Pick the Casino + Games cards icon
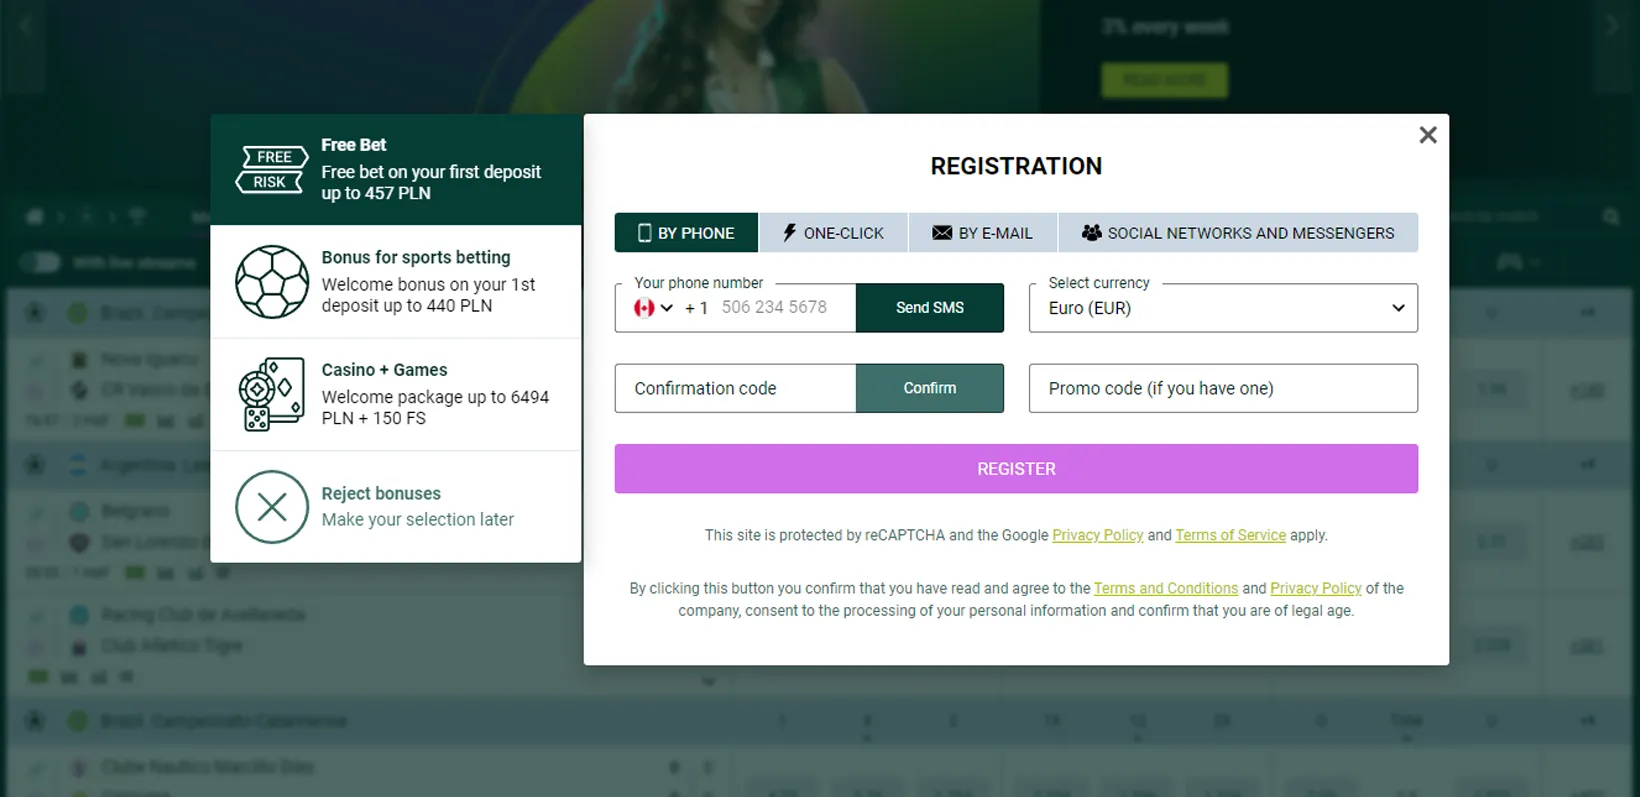Viewport: 1640px width, 797px height. [271, 394]
